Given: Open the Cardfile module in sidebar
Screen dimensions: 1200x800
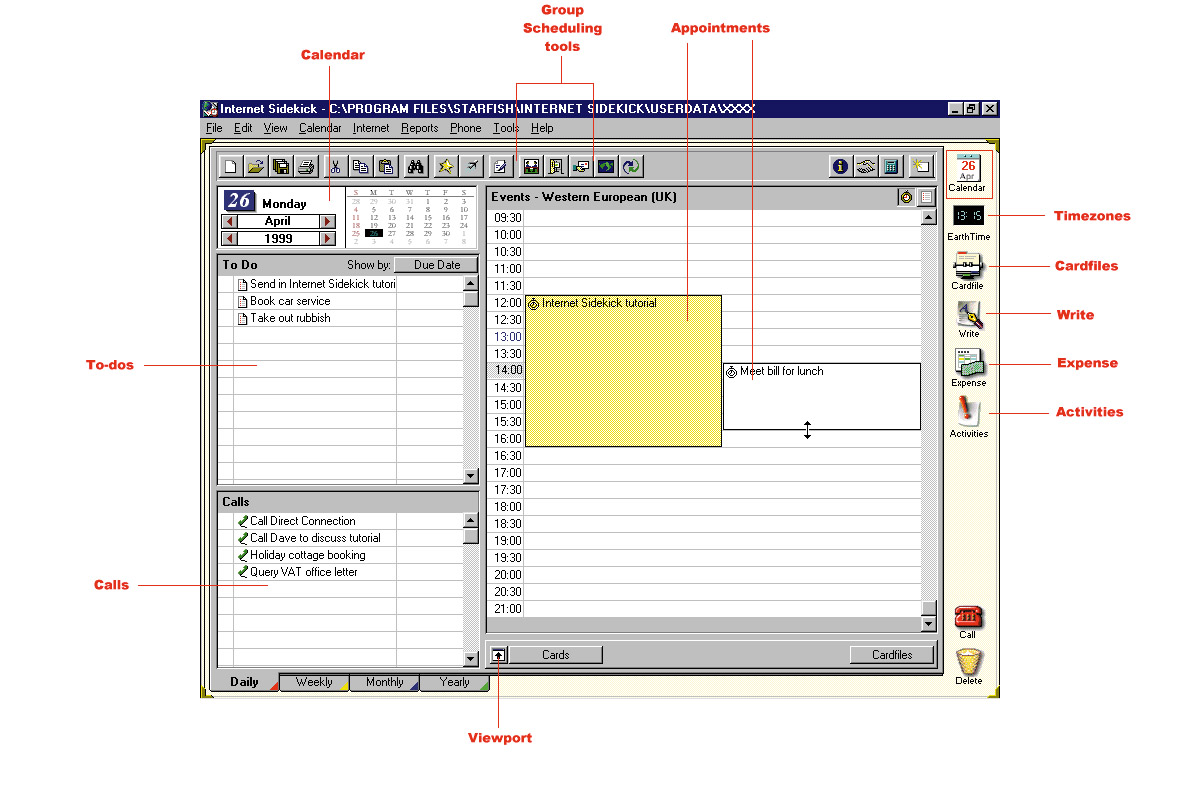Looking at the screenshot, I should (967, 266).
